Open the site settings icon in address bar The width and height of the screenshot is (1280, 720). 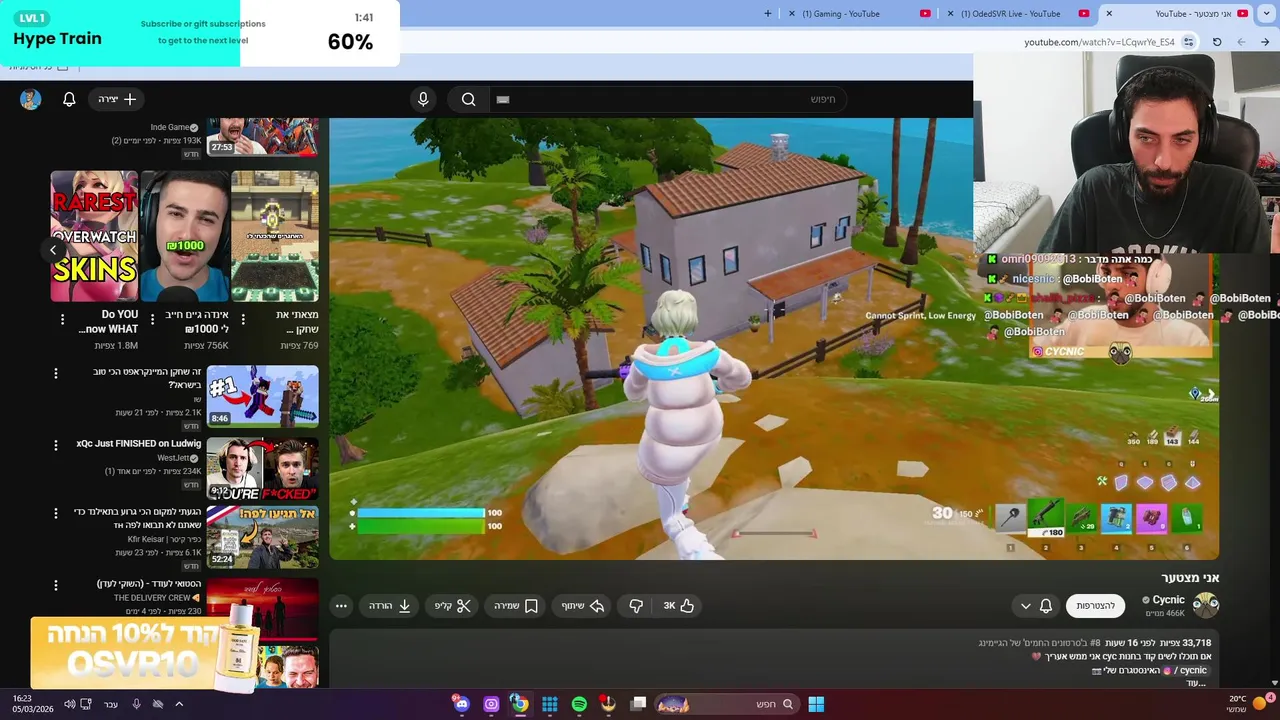pyautogui.click(x=1189, y=42)
